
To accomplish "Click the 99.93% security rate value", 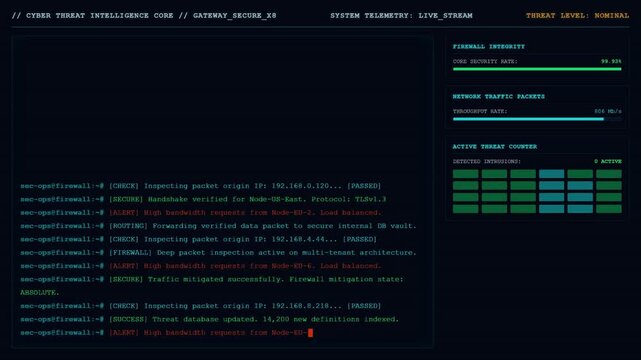I will tap(611, 61).
